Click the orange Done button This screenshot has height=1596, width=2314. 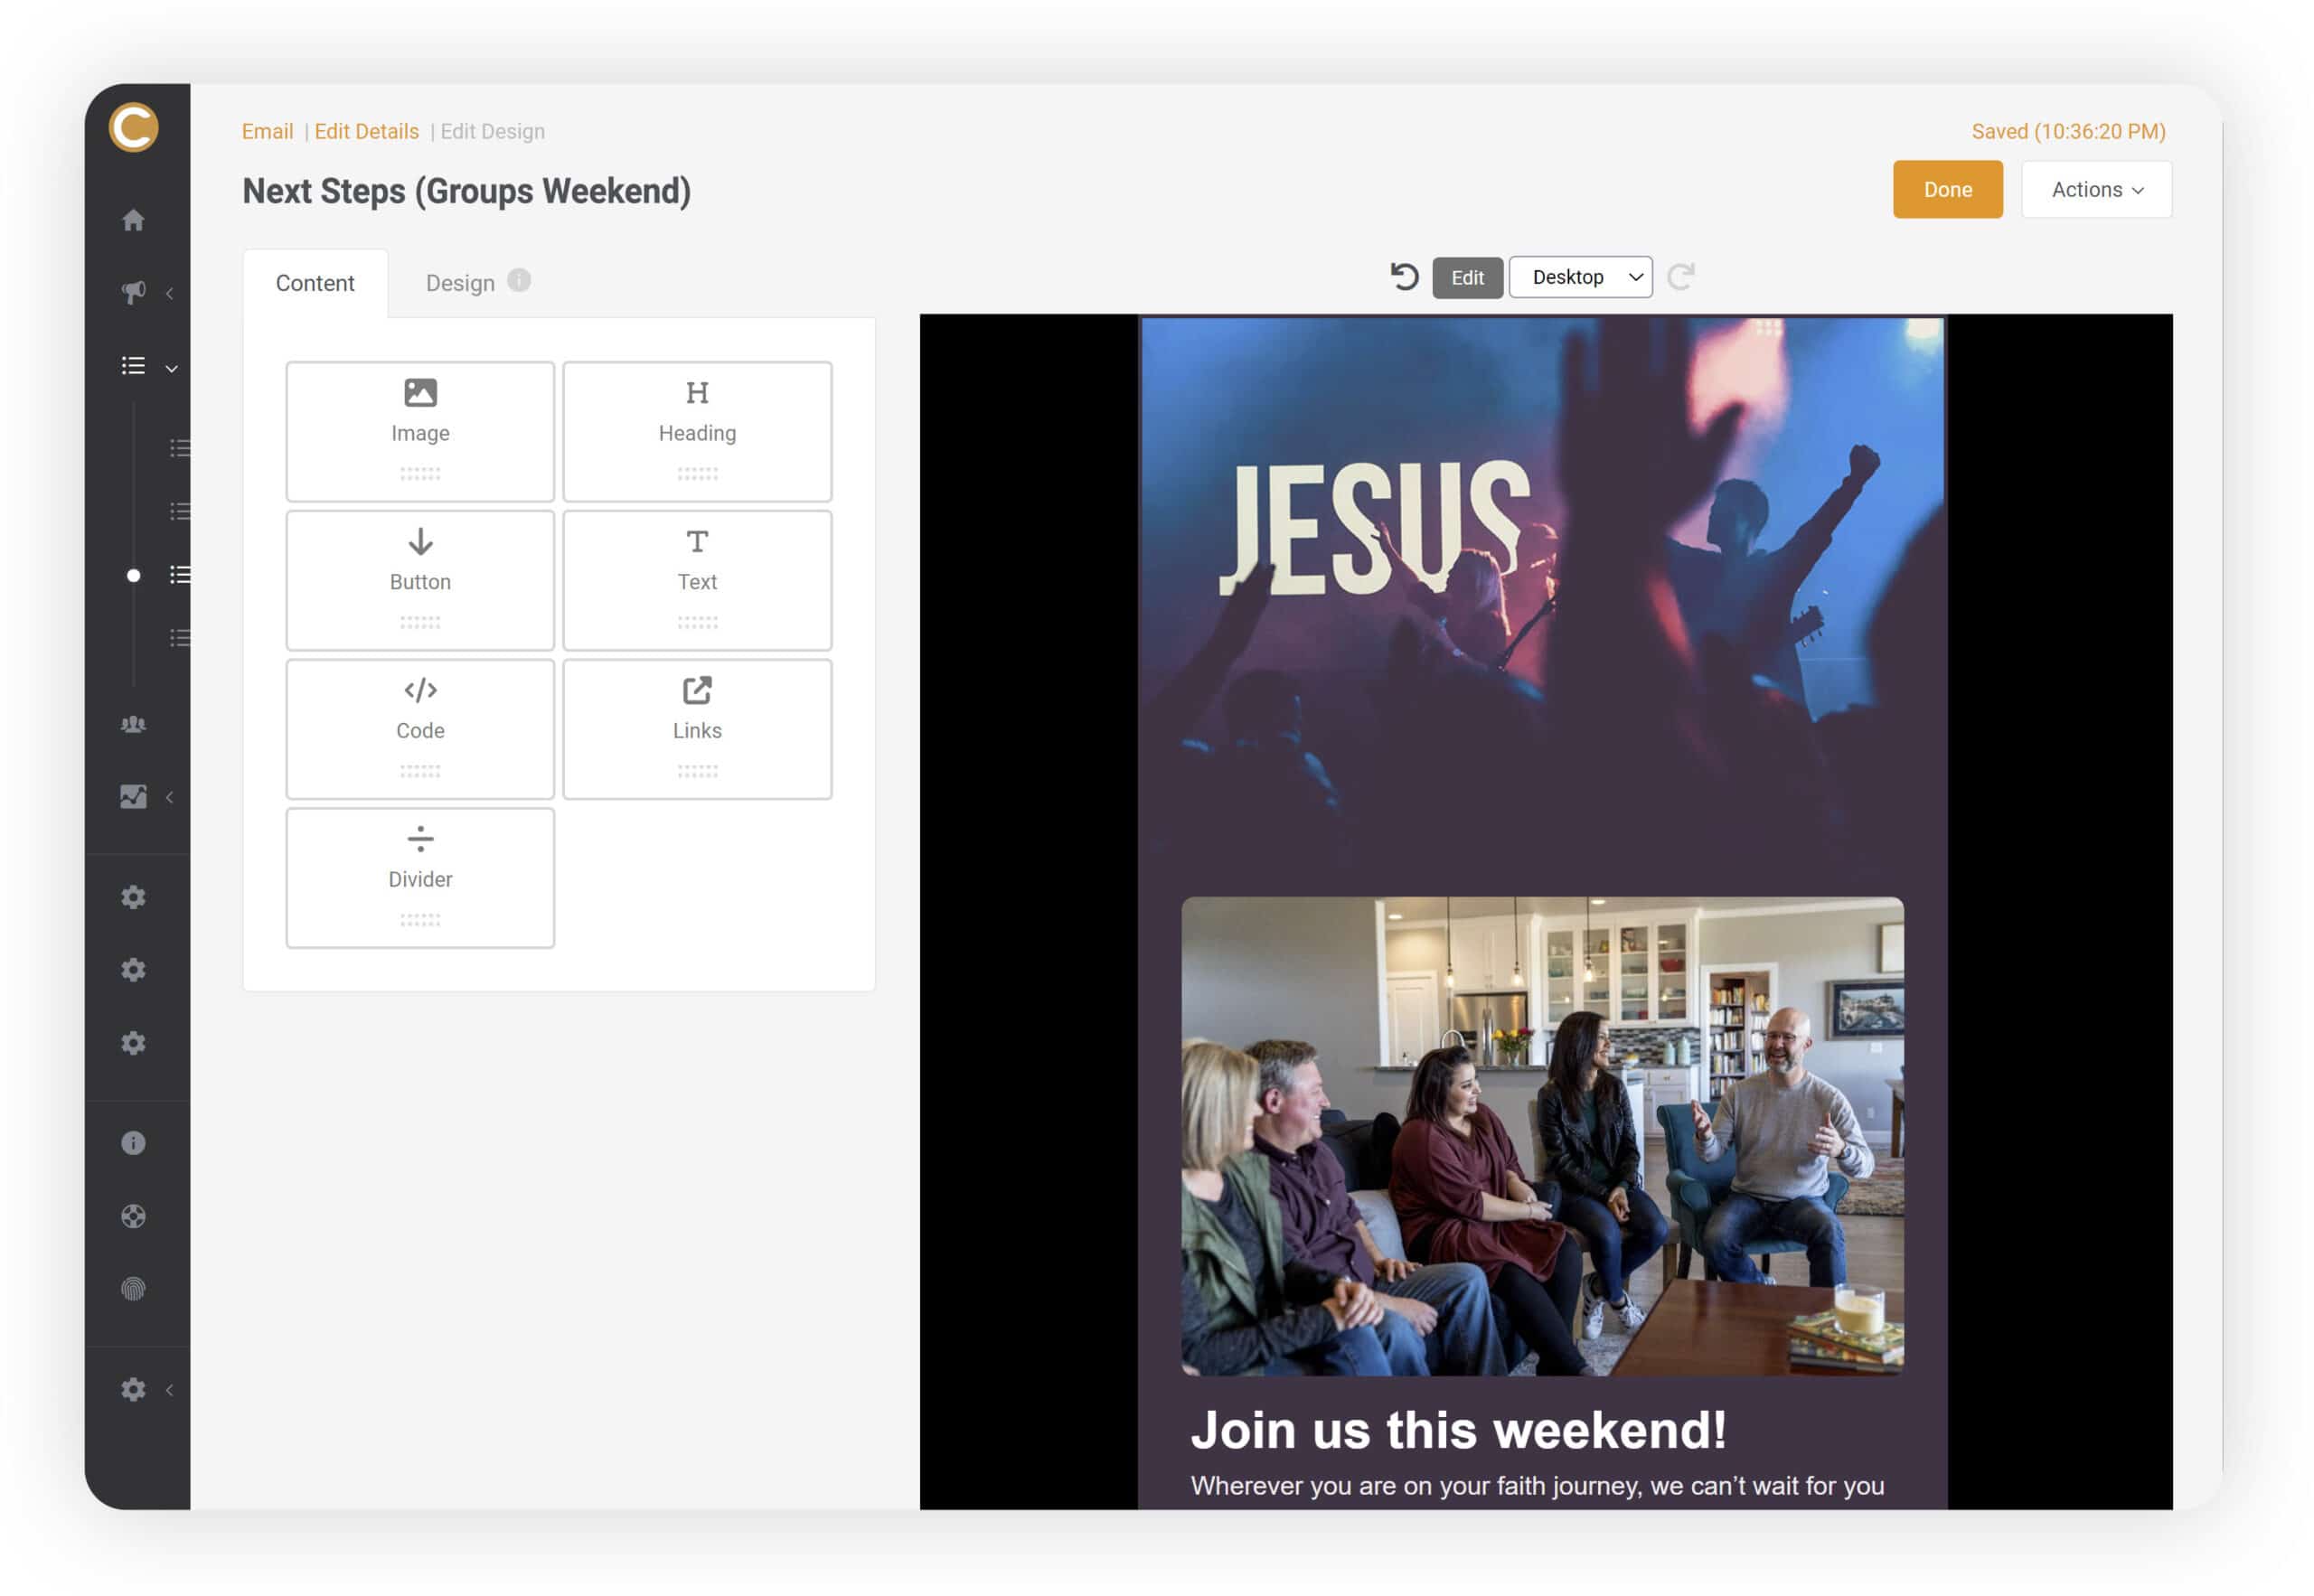[1949, 190]
